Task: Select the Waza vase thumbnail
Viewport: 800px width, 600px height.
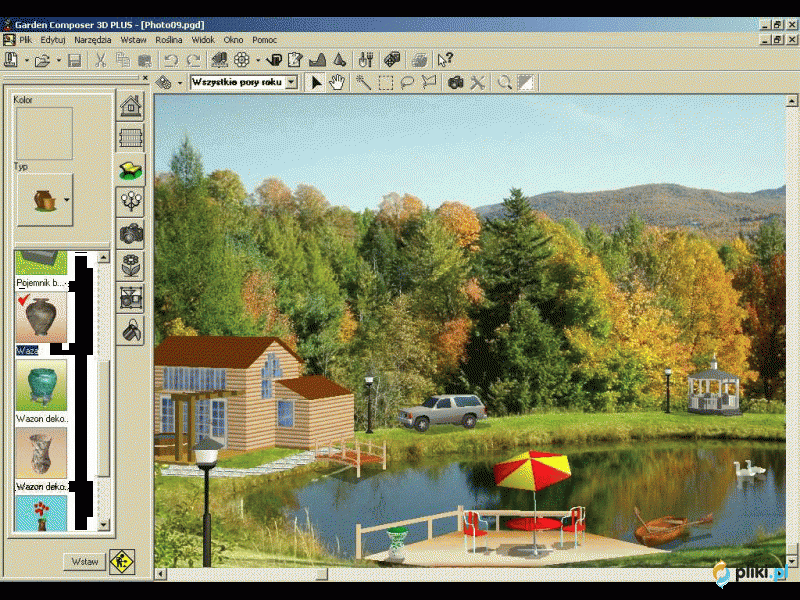Action: (x=41, y=318)
